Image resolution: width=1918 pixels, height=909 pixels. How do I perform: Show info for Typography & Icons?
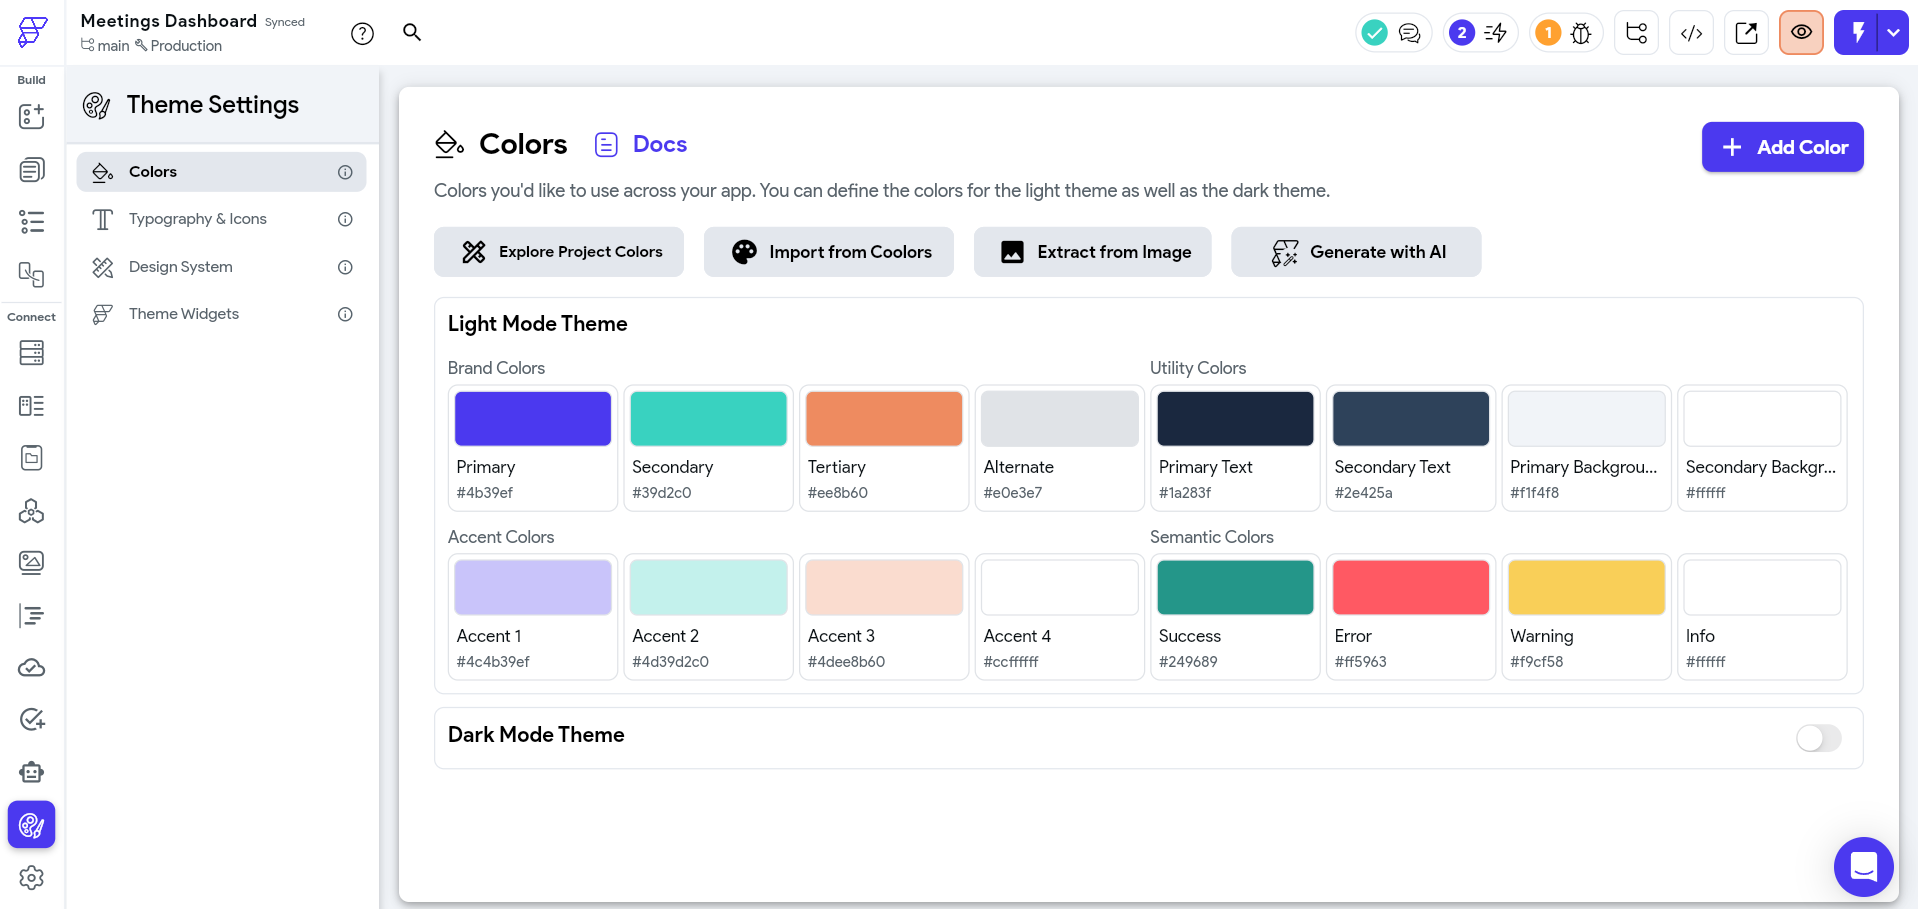(345, 219)
